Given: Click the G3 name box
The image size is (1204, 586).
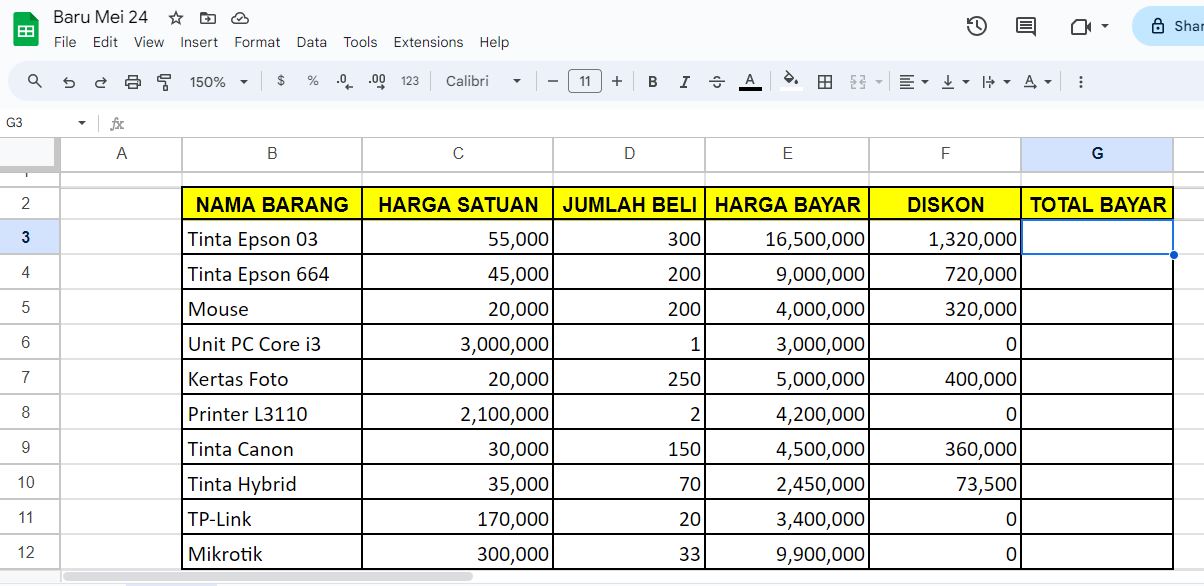Looking at the screenshot, I should click(38, 123).
